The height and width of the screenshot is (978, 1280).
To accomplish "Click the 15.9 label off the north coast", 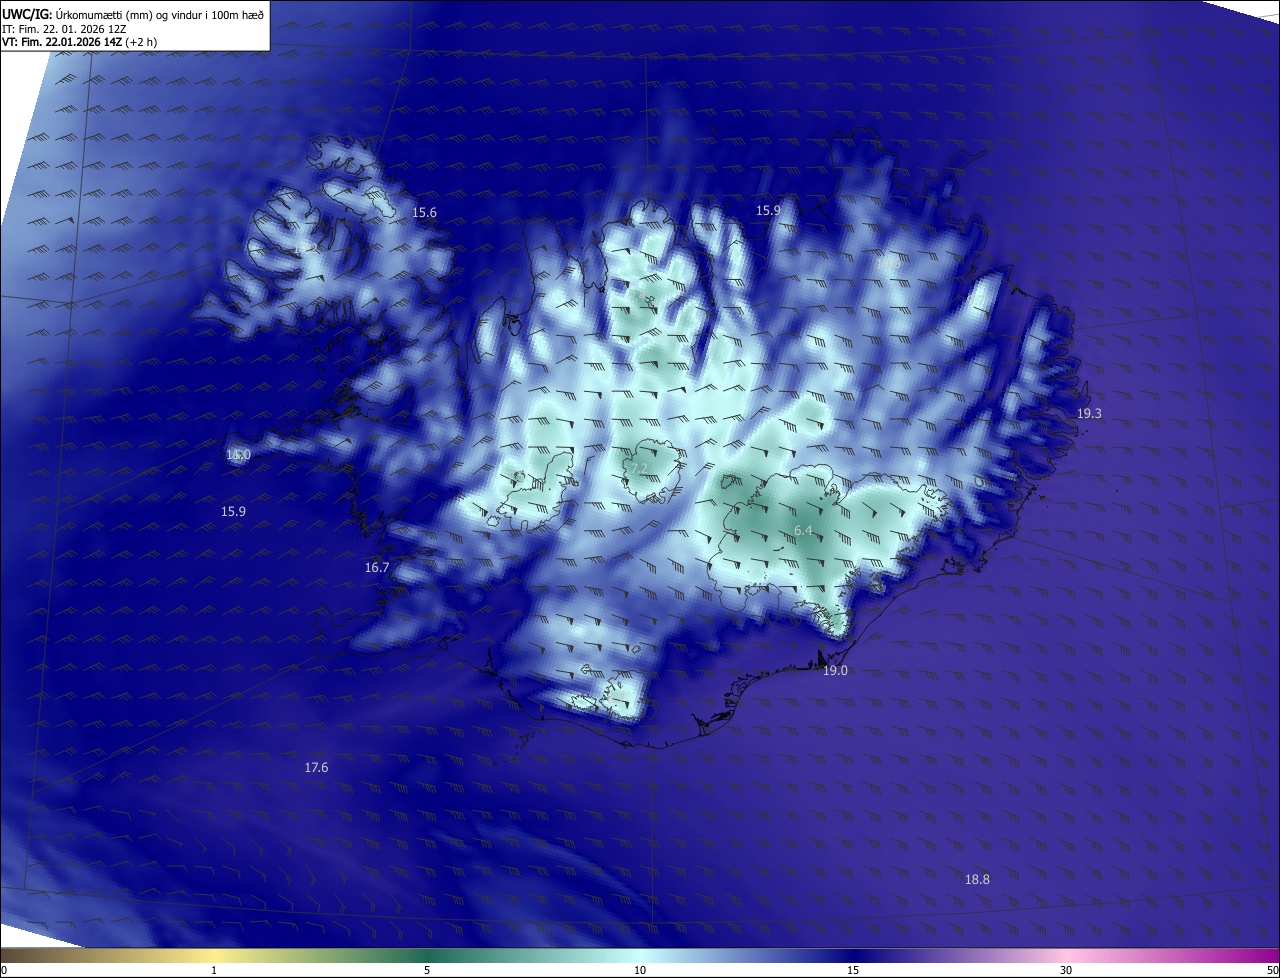I will 768,211.
